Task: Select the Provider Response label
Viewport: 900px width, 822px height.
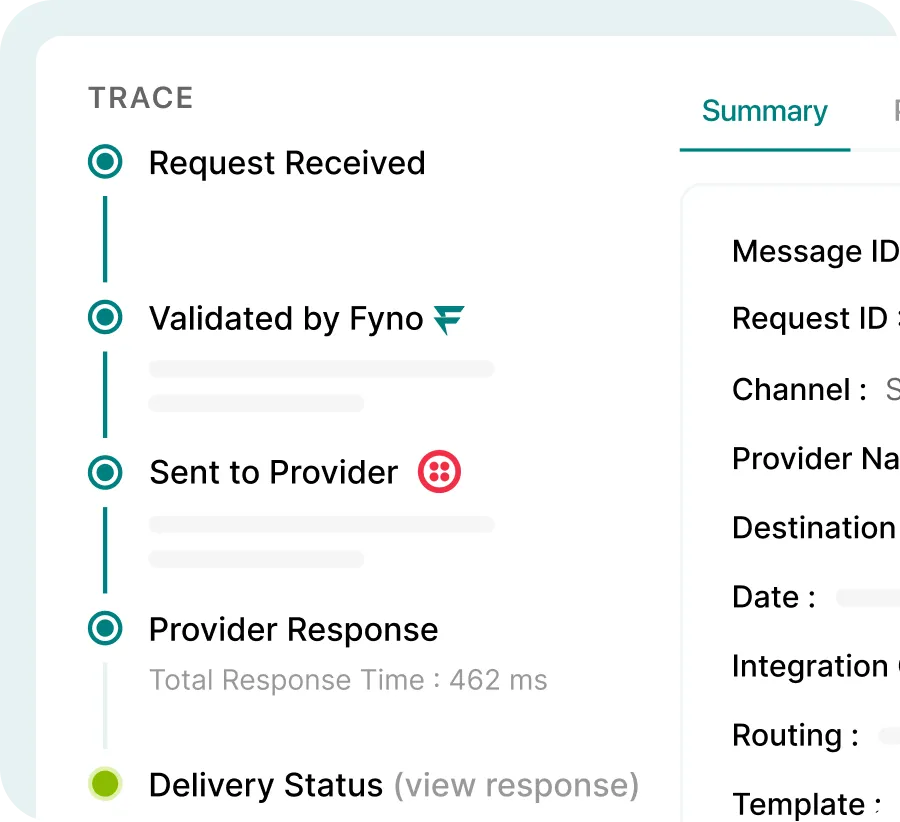Action: tap(293, 630)
